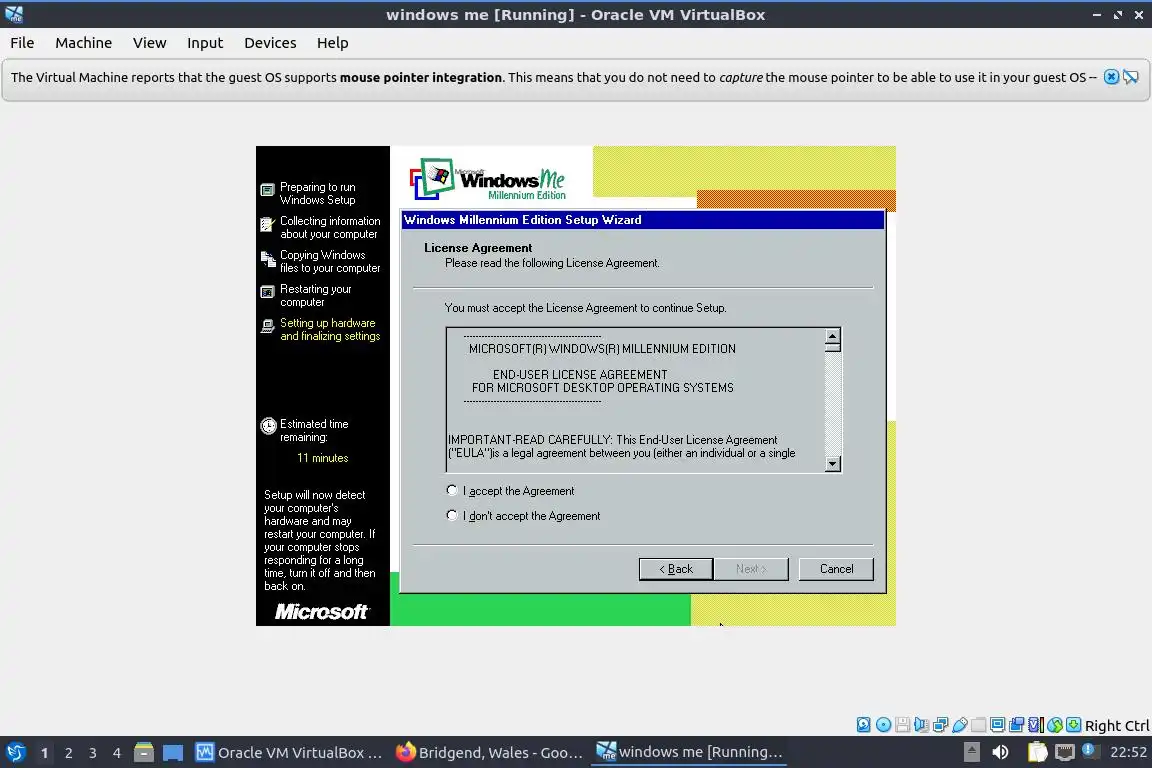Viewport: 1152px width, 768px height.
Task: Switch to virtual desktop 4
Action: pos(117,753)
